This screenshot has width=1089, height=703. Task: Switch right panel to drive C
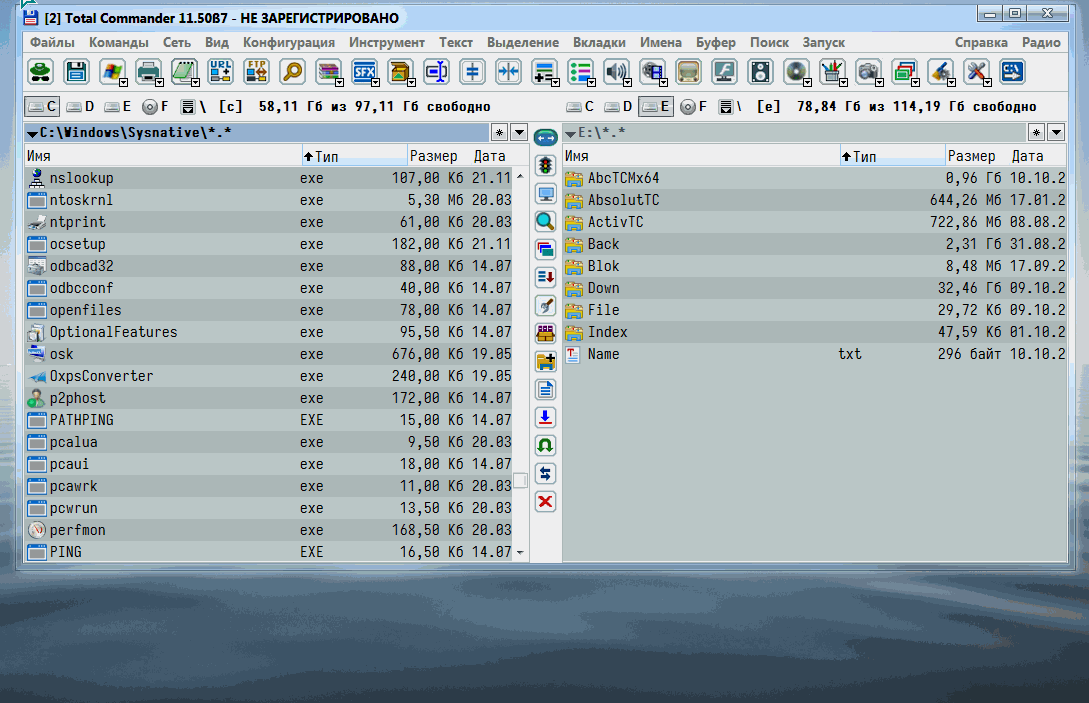(580, 106)
